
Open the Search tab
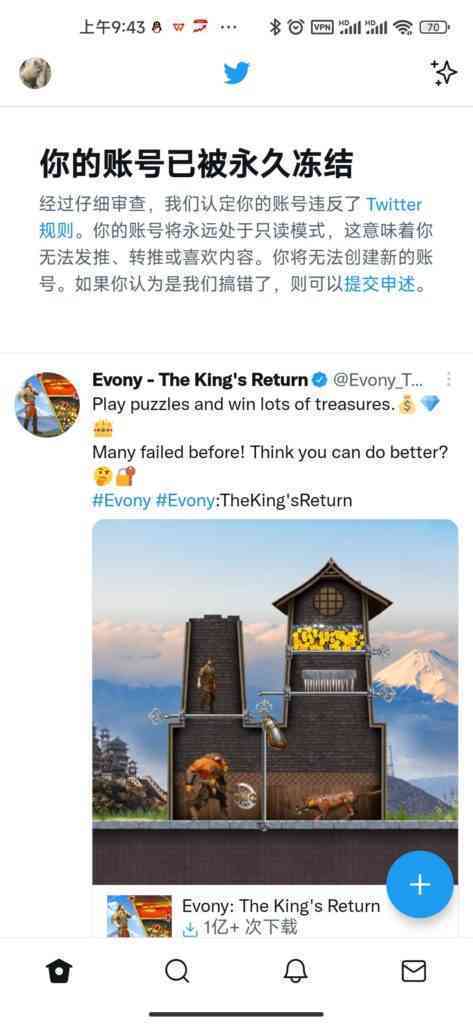[177, 971]
